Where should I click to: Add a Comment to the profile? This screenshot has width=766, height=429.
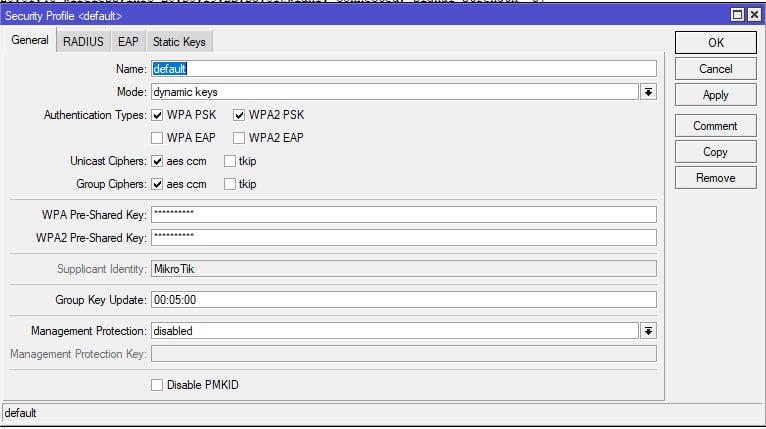[x=716, y=126]
